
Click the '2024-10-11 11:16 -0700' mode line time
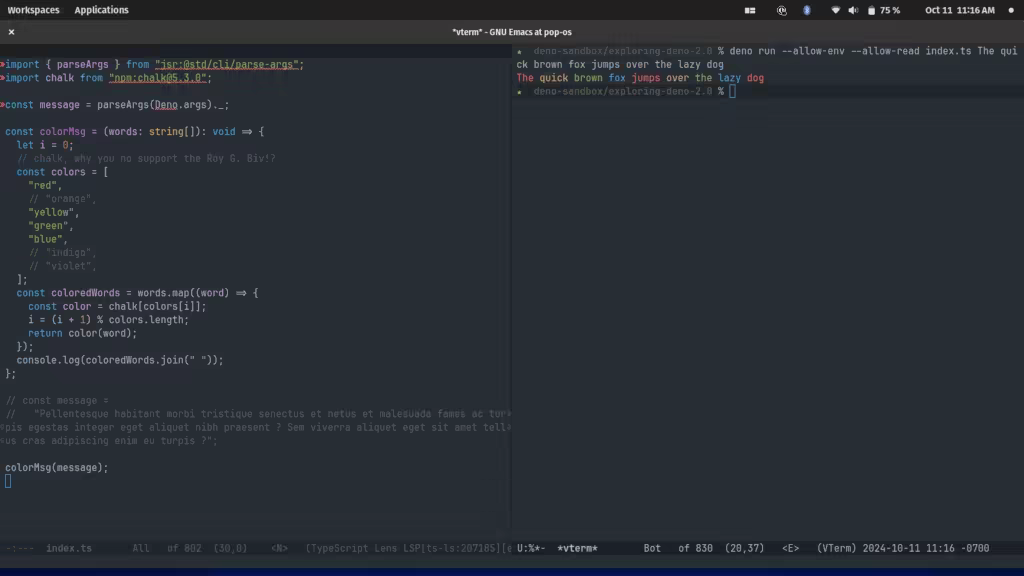(926, 548)
